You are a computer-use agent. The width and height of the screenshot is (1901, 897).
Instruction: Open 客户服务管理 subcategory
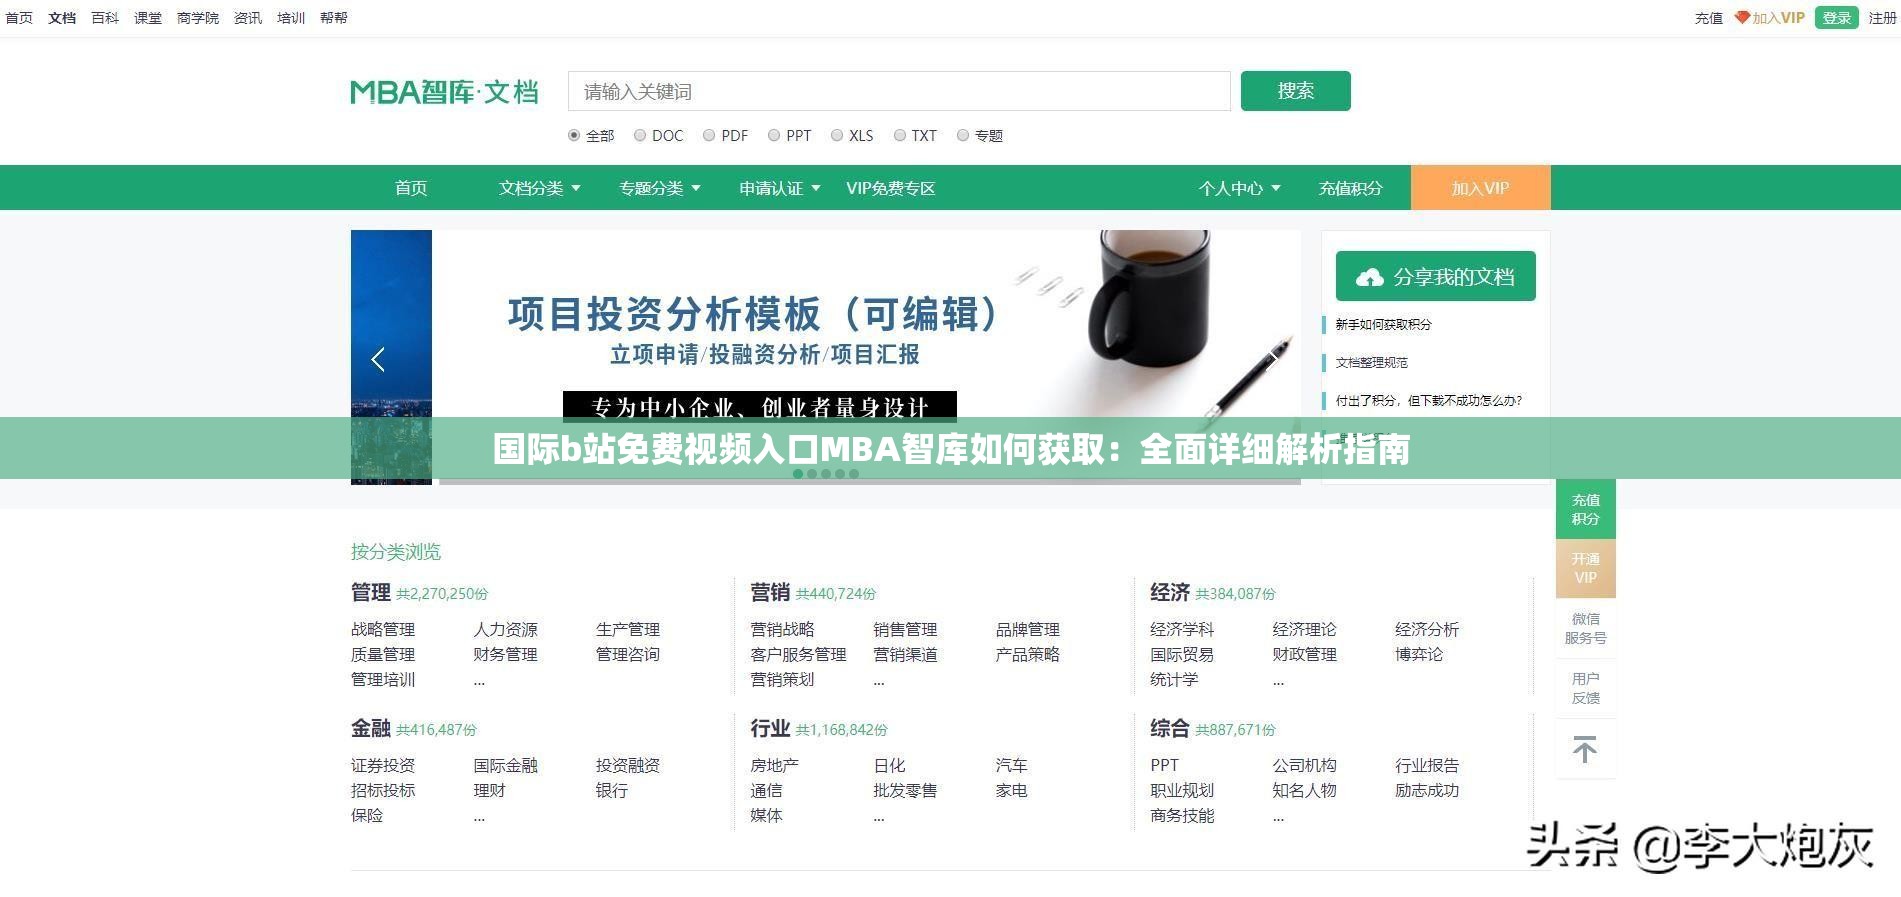tap(799, 654)
